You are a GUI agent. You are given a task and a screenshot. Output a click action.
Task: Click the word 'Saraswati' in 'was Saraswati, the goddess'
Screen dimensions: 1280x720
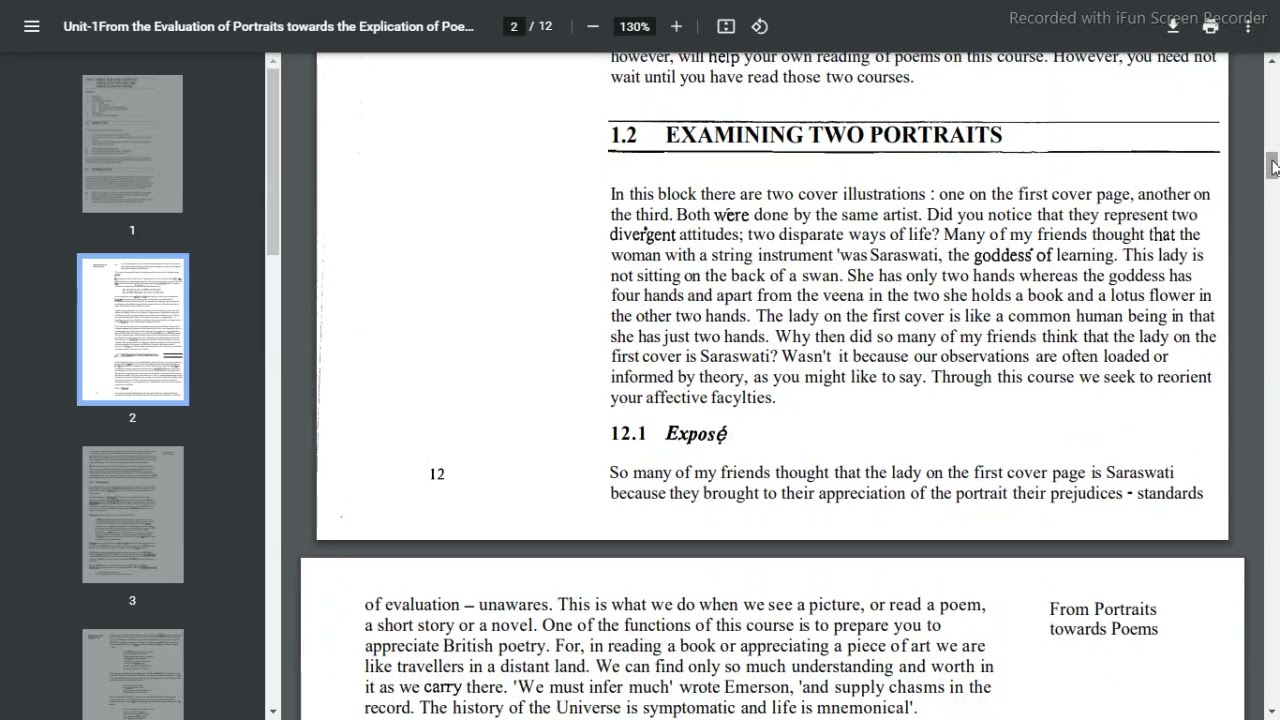pos(904,255)
